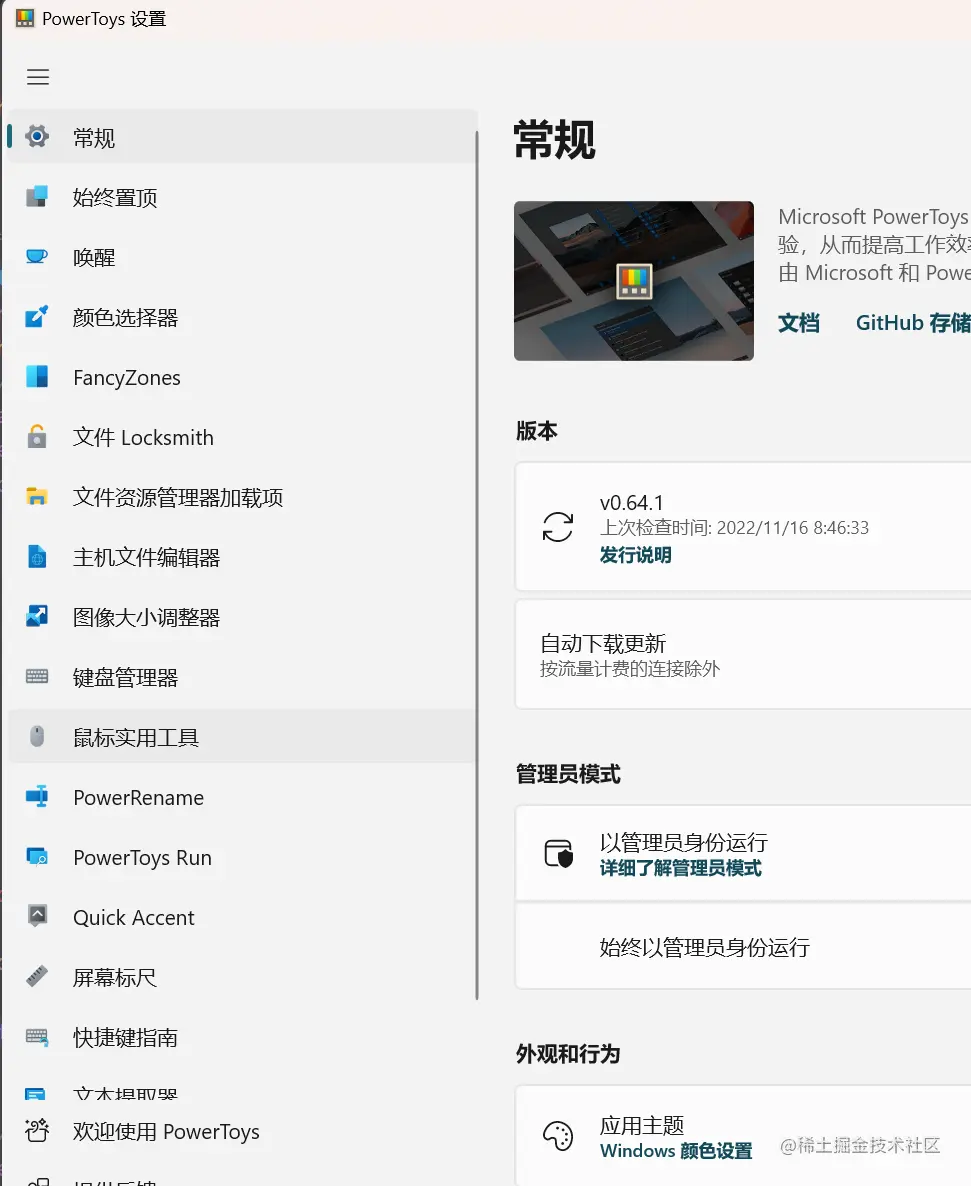This screenshot has width=971, height=1186.
Task: Click the 鼠标实用工具 mouse icon
Action: pyautogui.click(x=37, y=736)
